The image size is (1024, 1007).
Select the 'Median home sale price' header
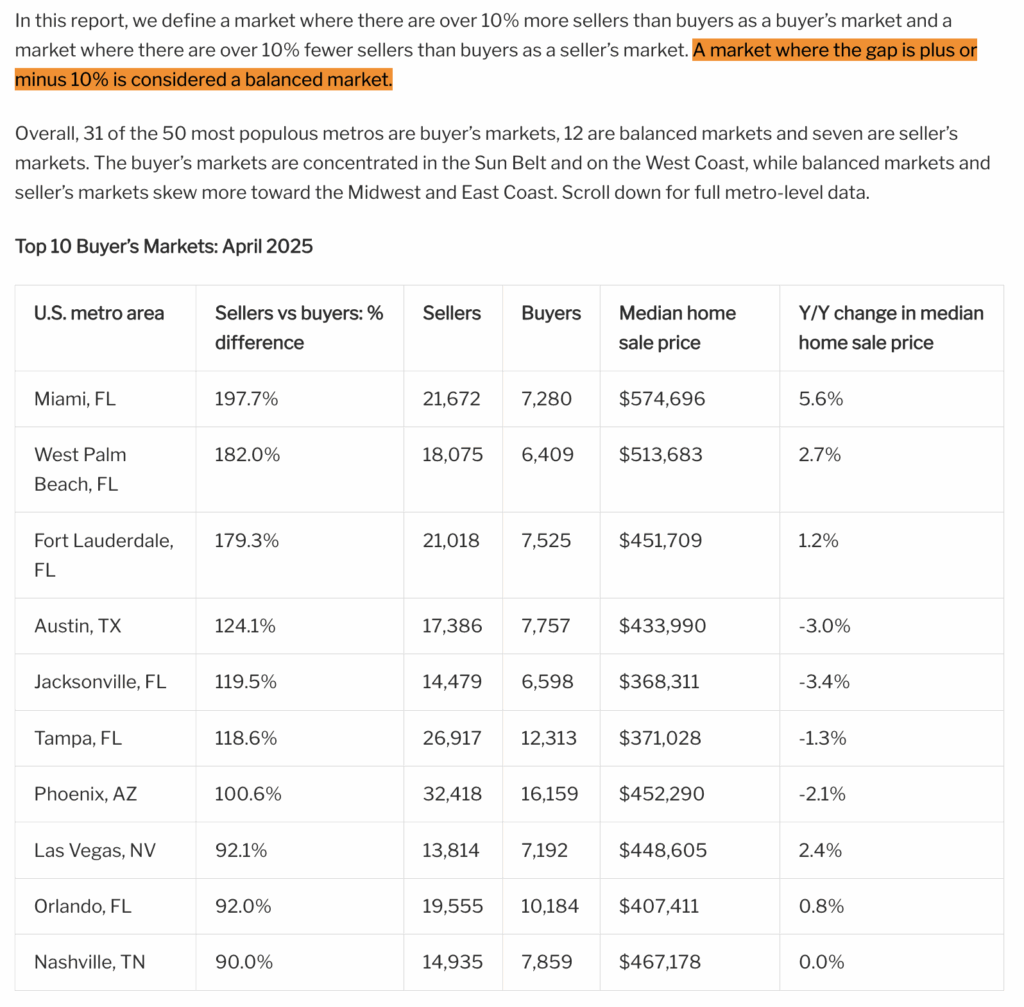677,328
